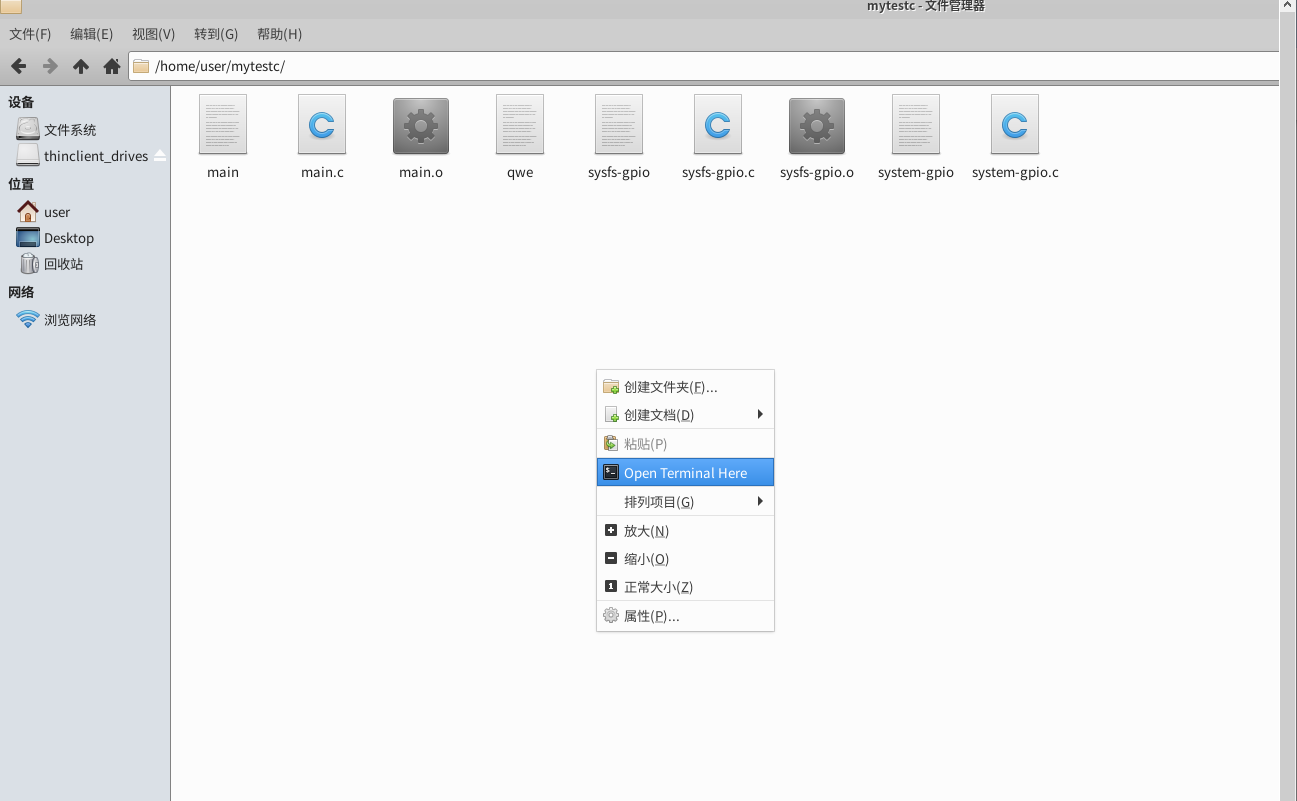The image size is (1297, 801).
Task: Open 浏览网络 in the sidebar
Action: pos(70,320)
